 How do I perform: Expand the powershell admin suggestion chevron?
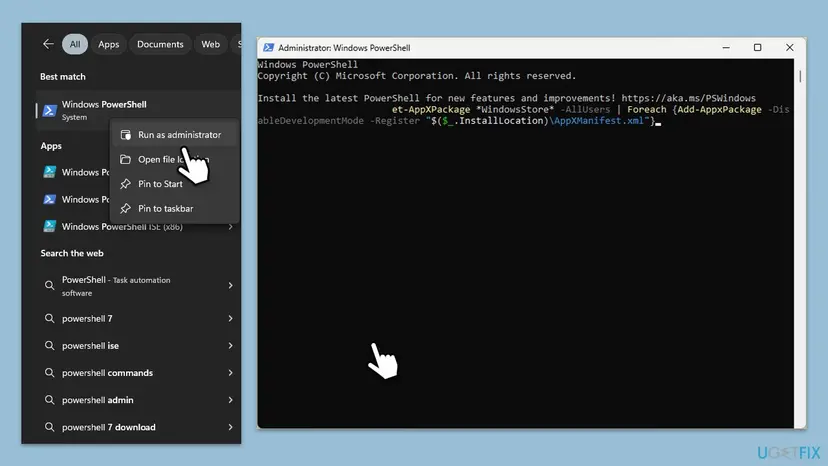click(231, 400)
